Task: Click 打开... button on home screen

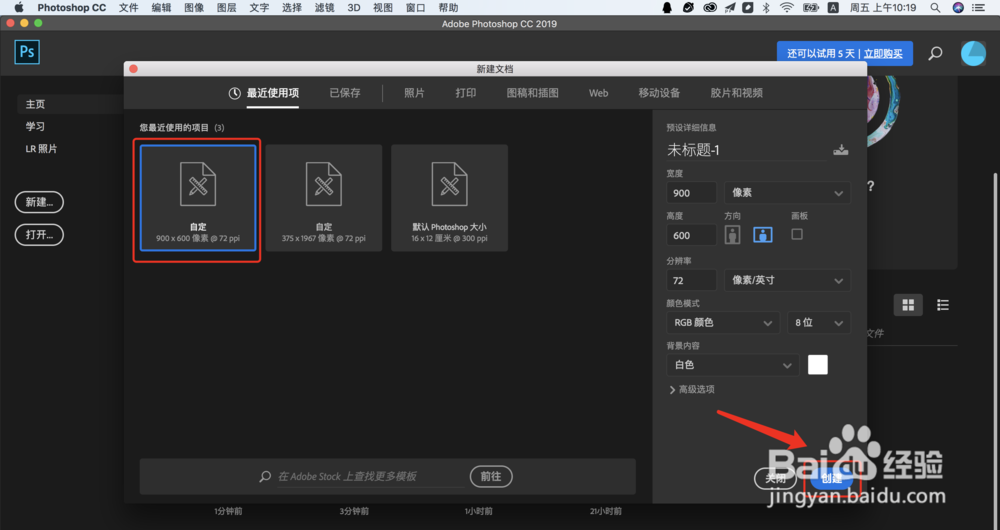Action: [x=40, y=235]
